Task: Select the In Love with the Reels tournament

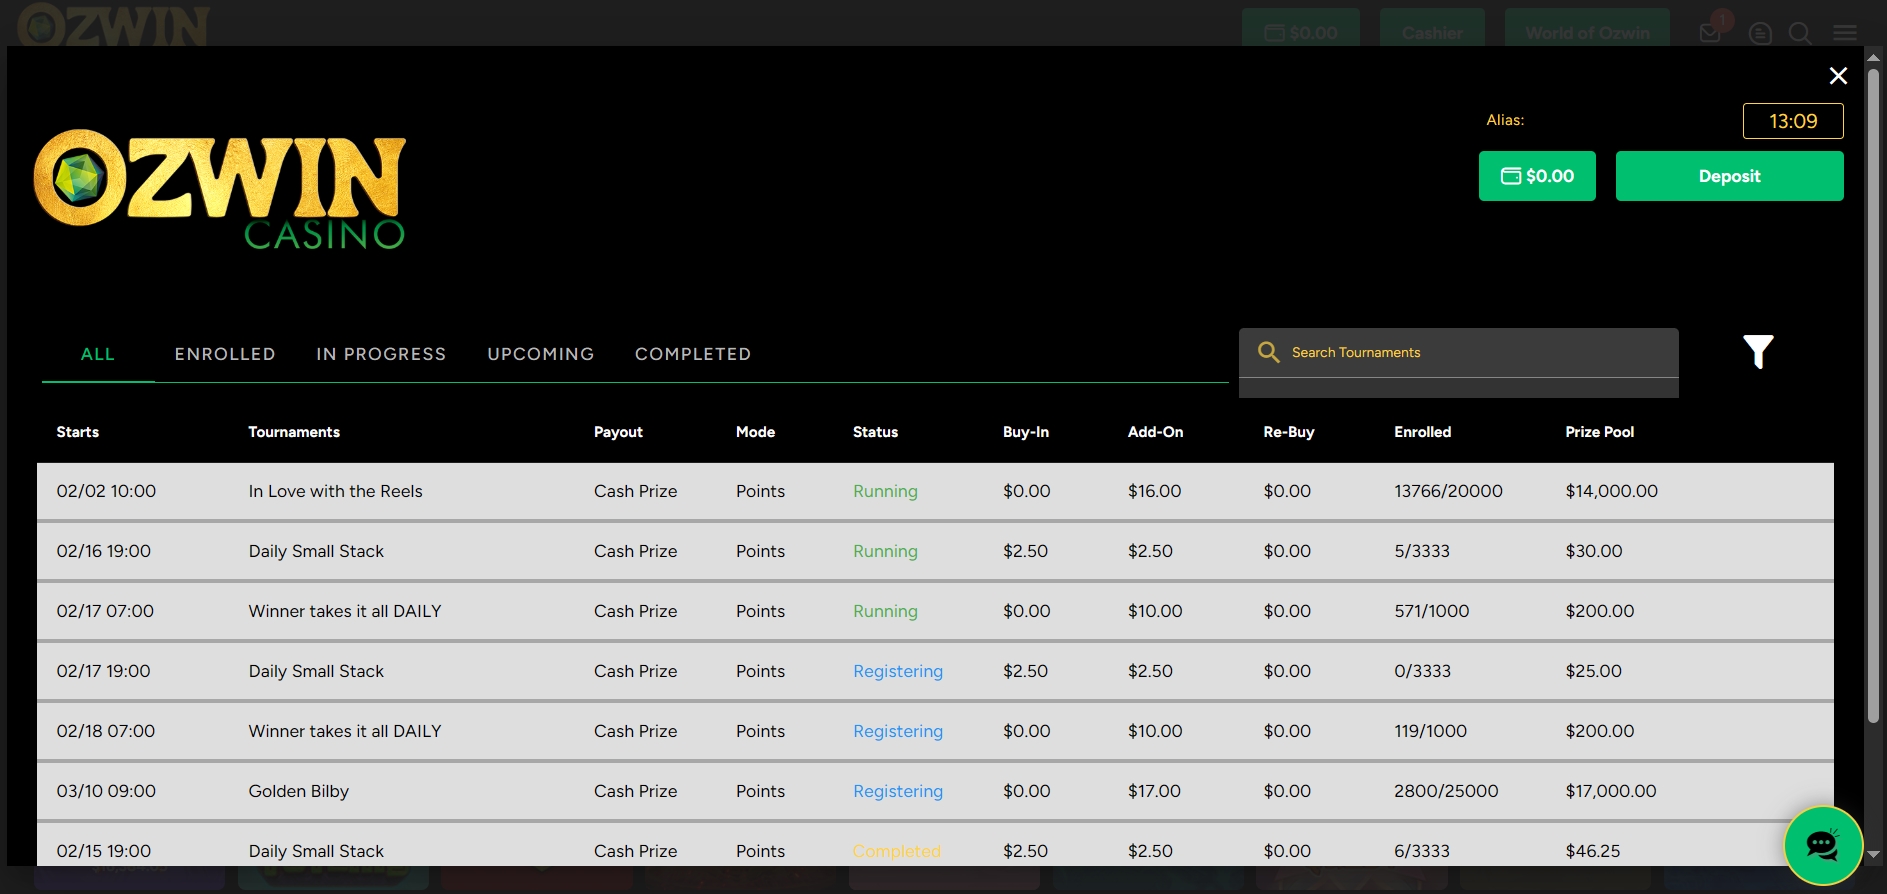Action: click(935, 491)
